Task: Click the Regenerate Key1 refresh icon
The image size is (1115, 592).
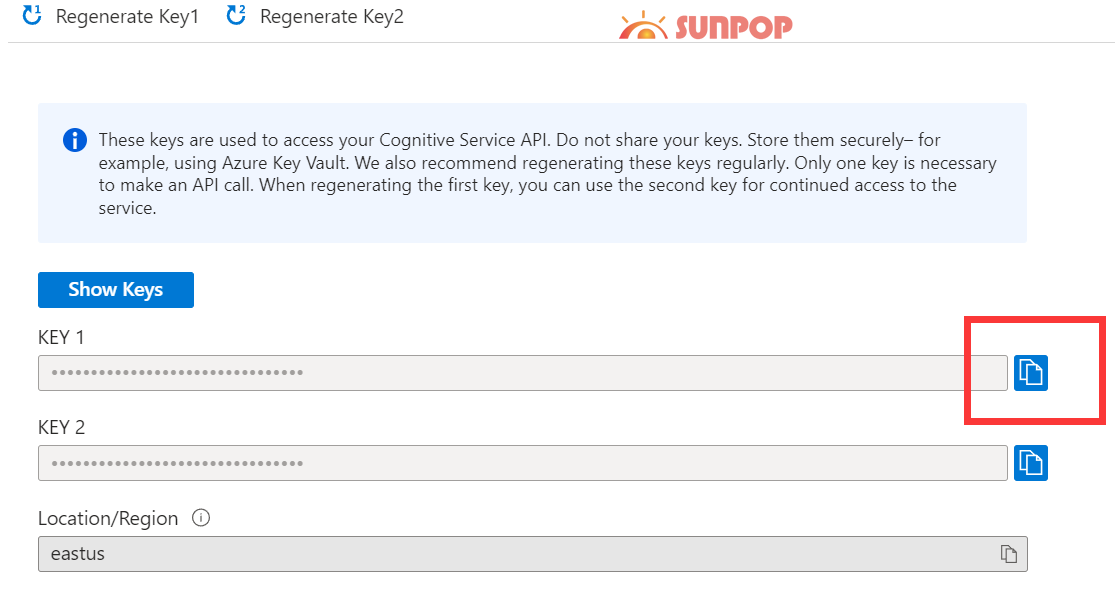Action: click(32, 15)
